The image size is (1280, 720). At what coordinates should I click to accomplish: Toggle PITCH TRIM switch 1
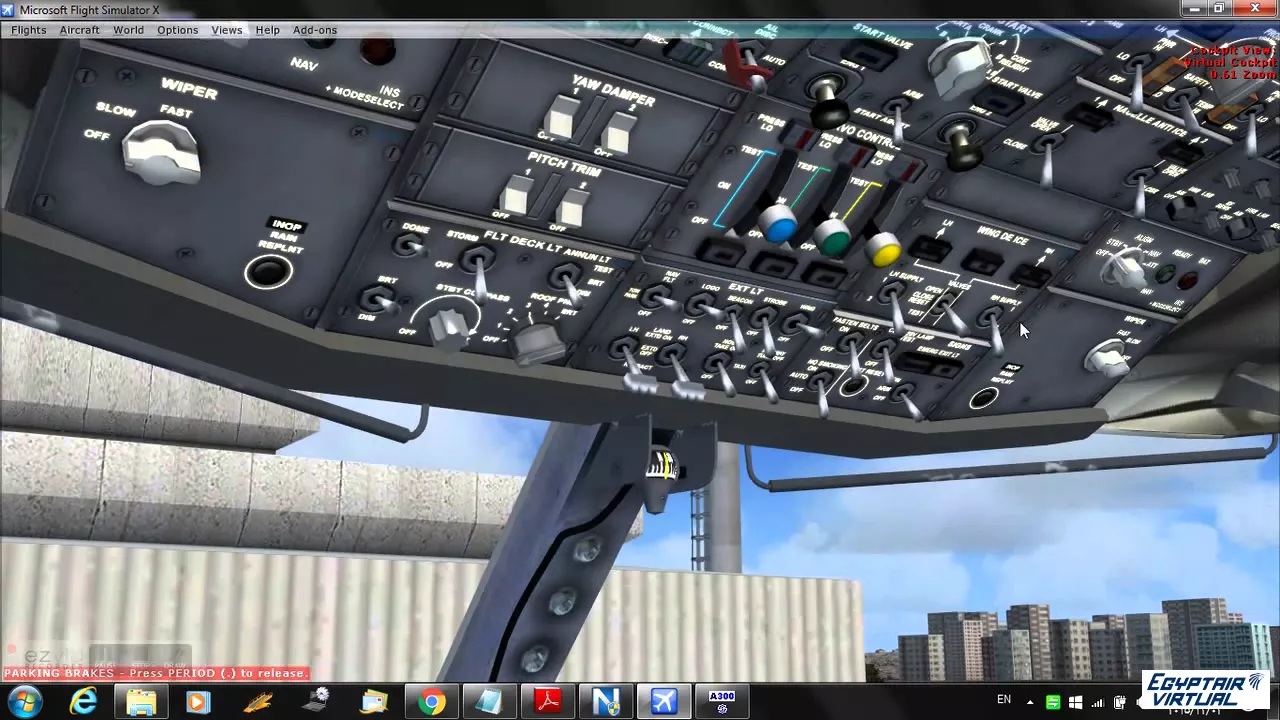pyautogui.click(x=515, y=194)
